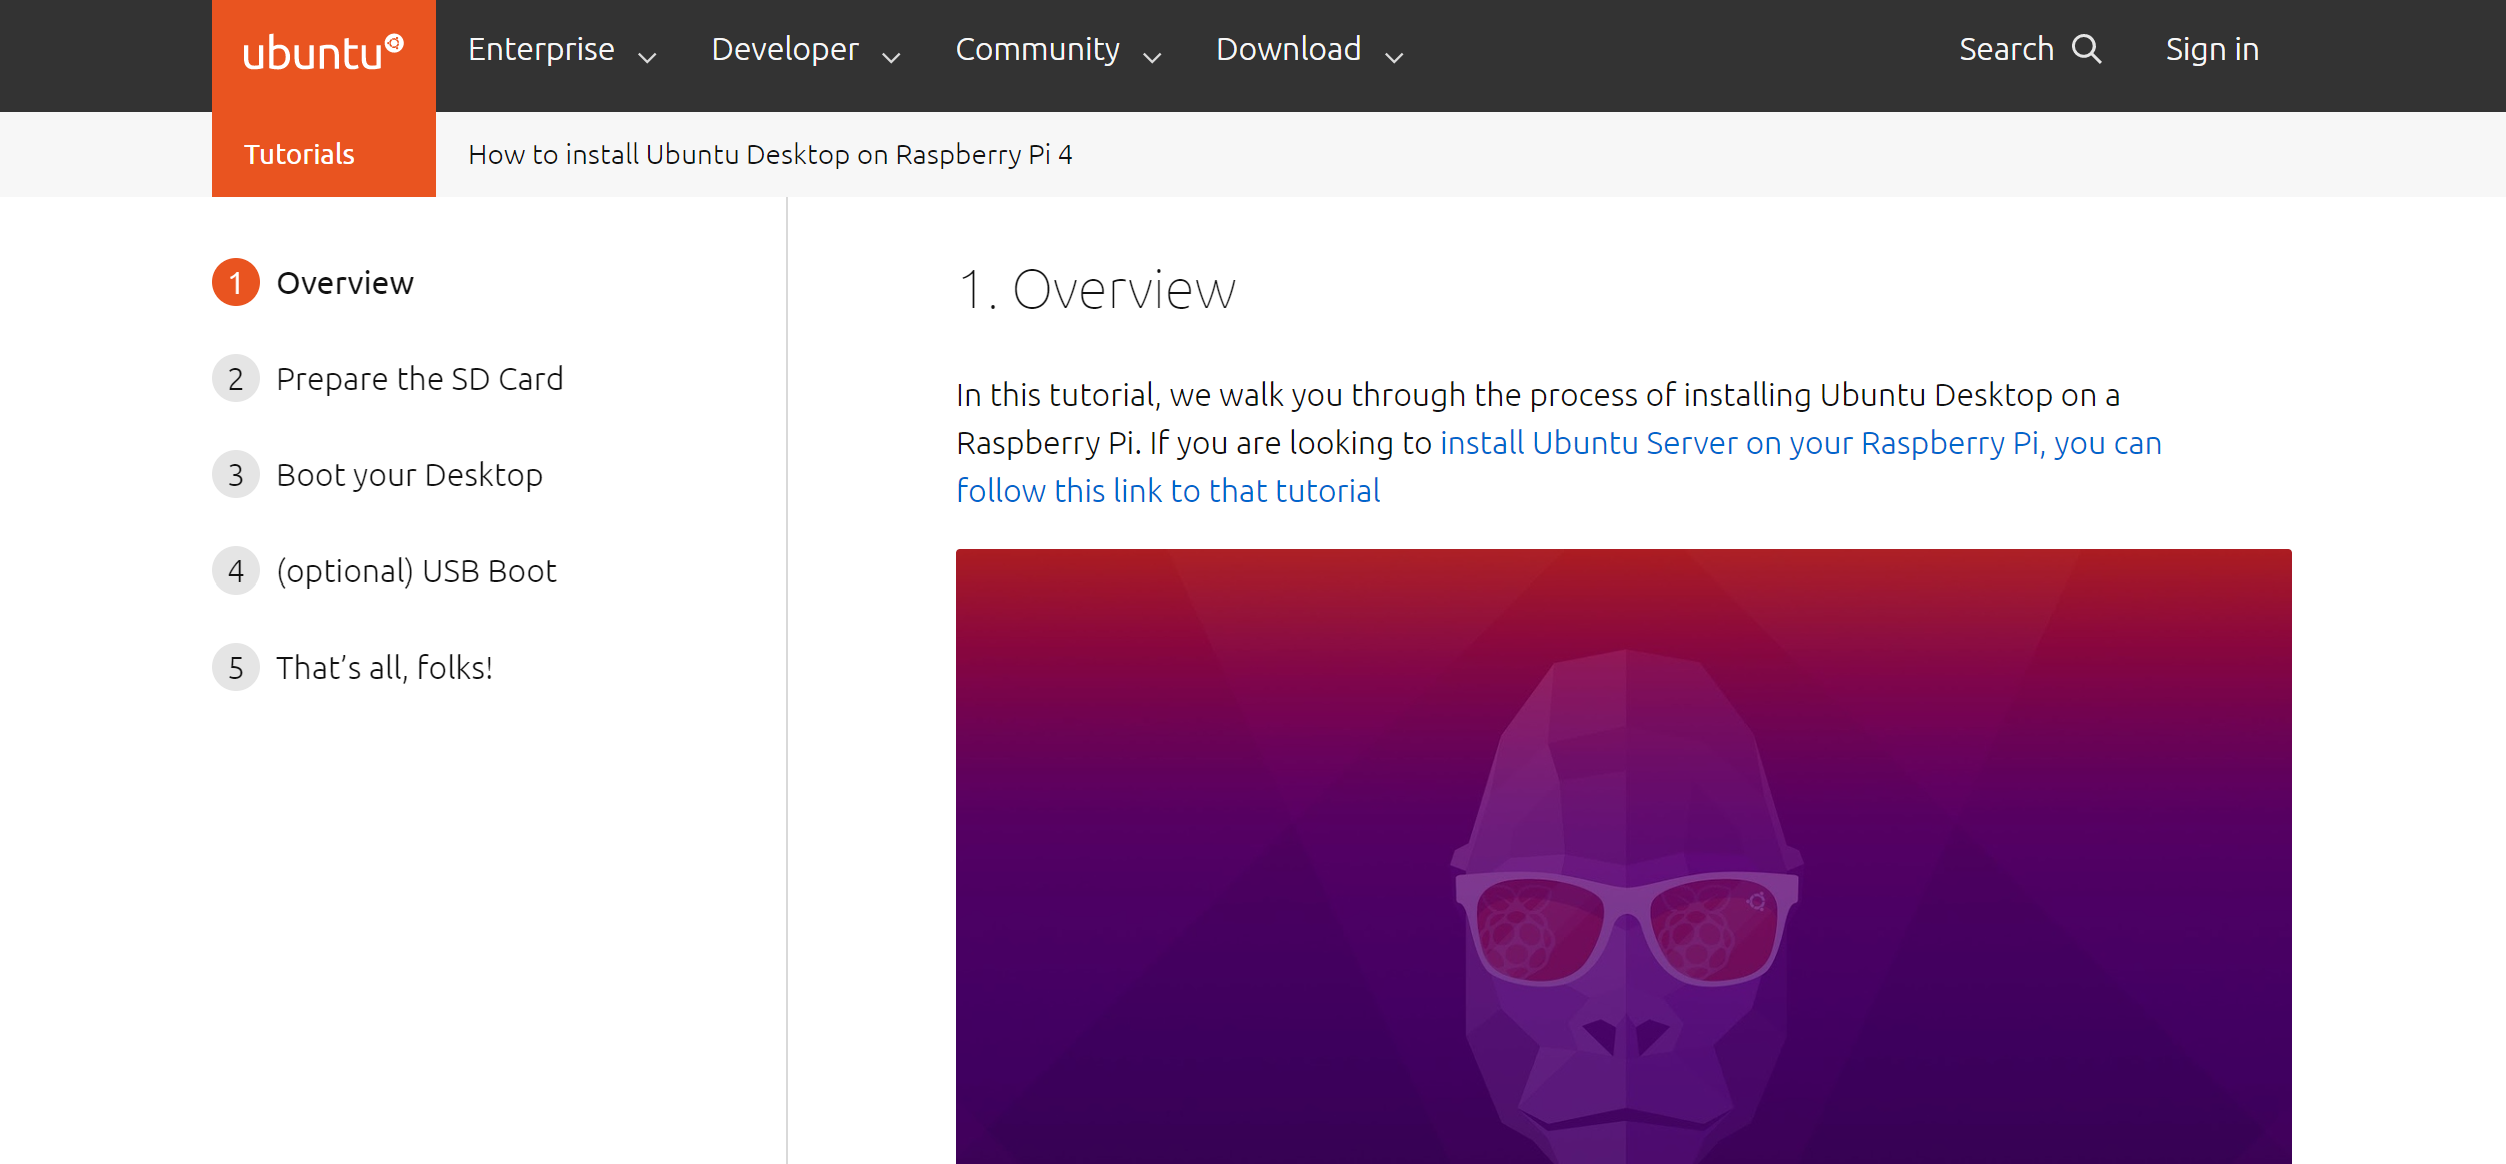Open the Tutorials tab
Image resolution: width=2506 pixels, height=1164 pixels.
(299, 154)
